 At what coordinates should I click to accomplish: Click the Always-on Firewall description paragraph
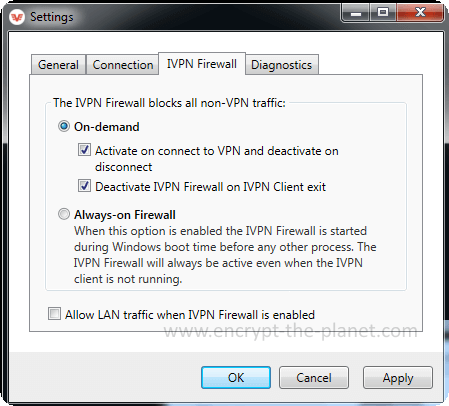click(225, 255)
